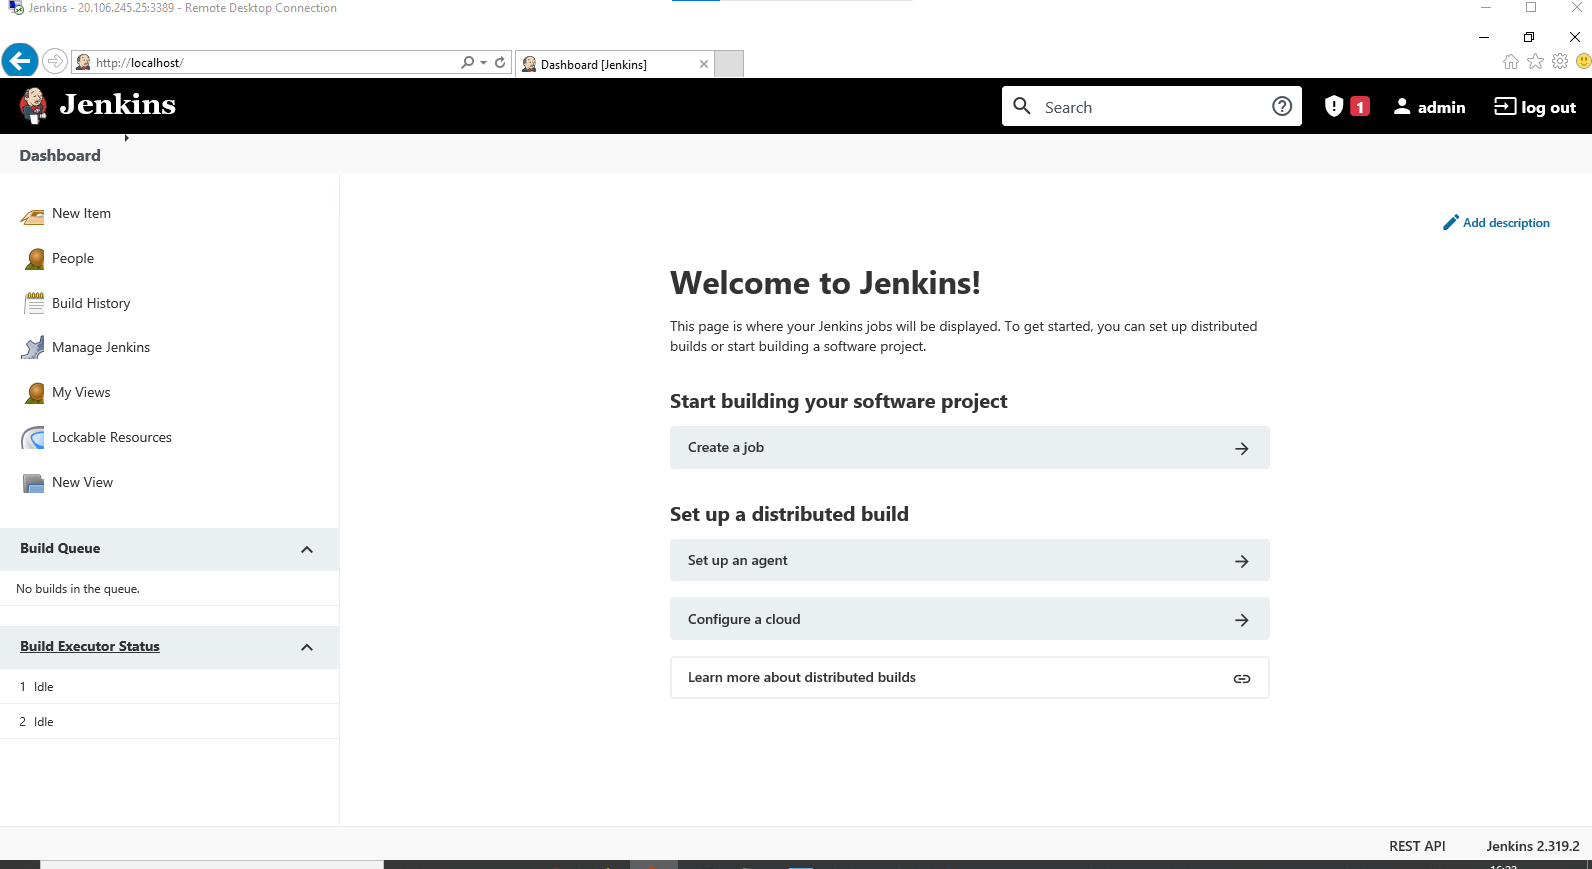Click the Jenkins title text in header

click(117, 104)
